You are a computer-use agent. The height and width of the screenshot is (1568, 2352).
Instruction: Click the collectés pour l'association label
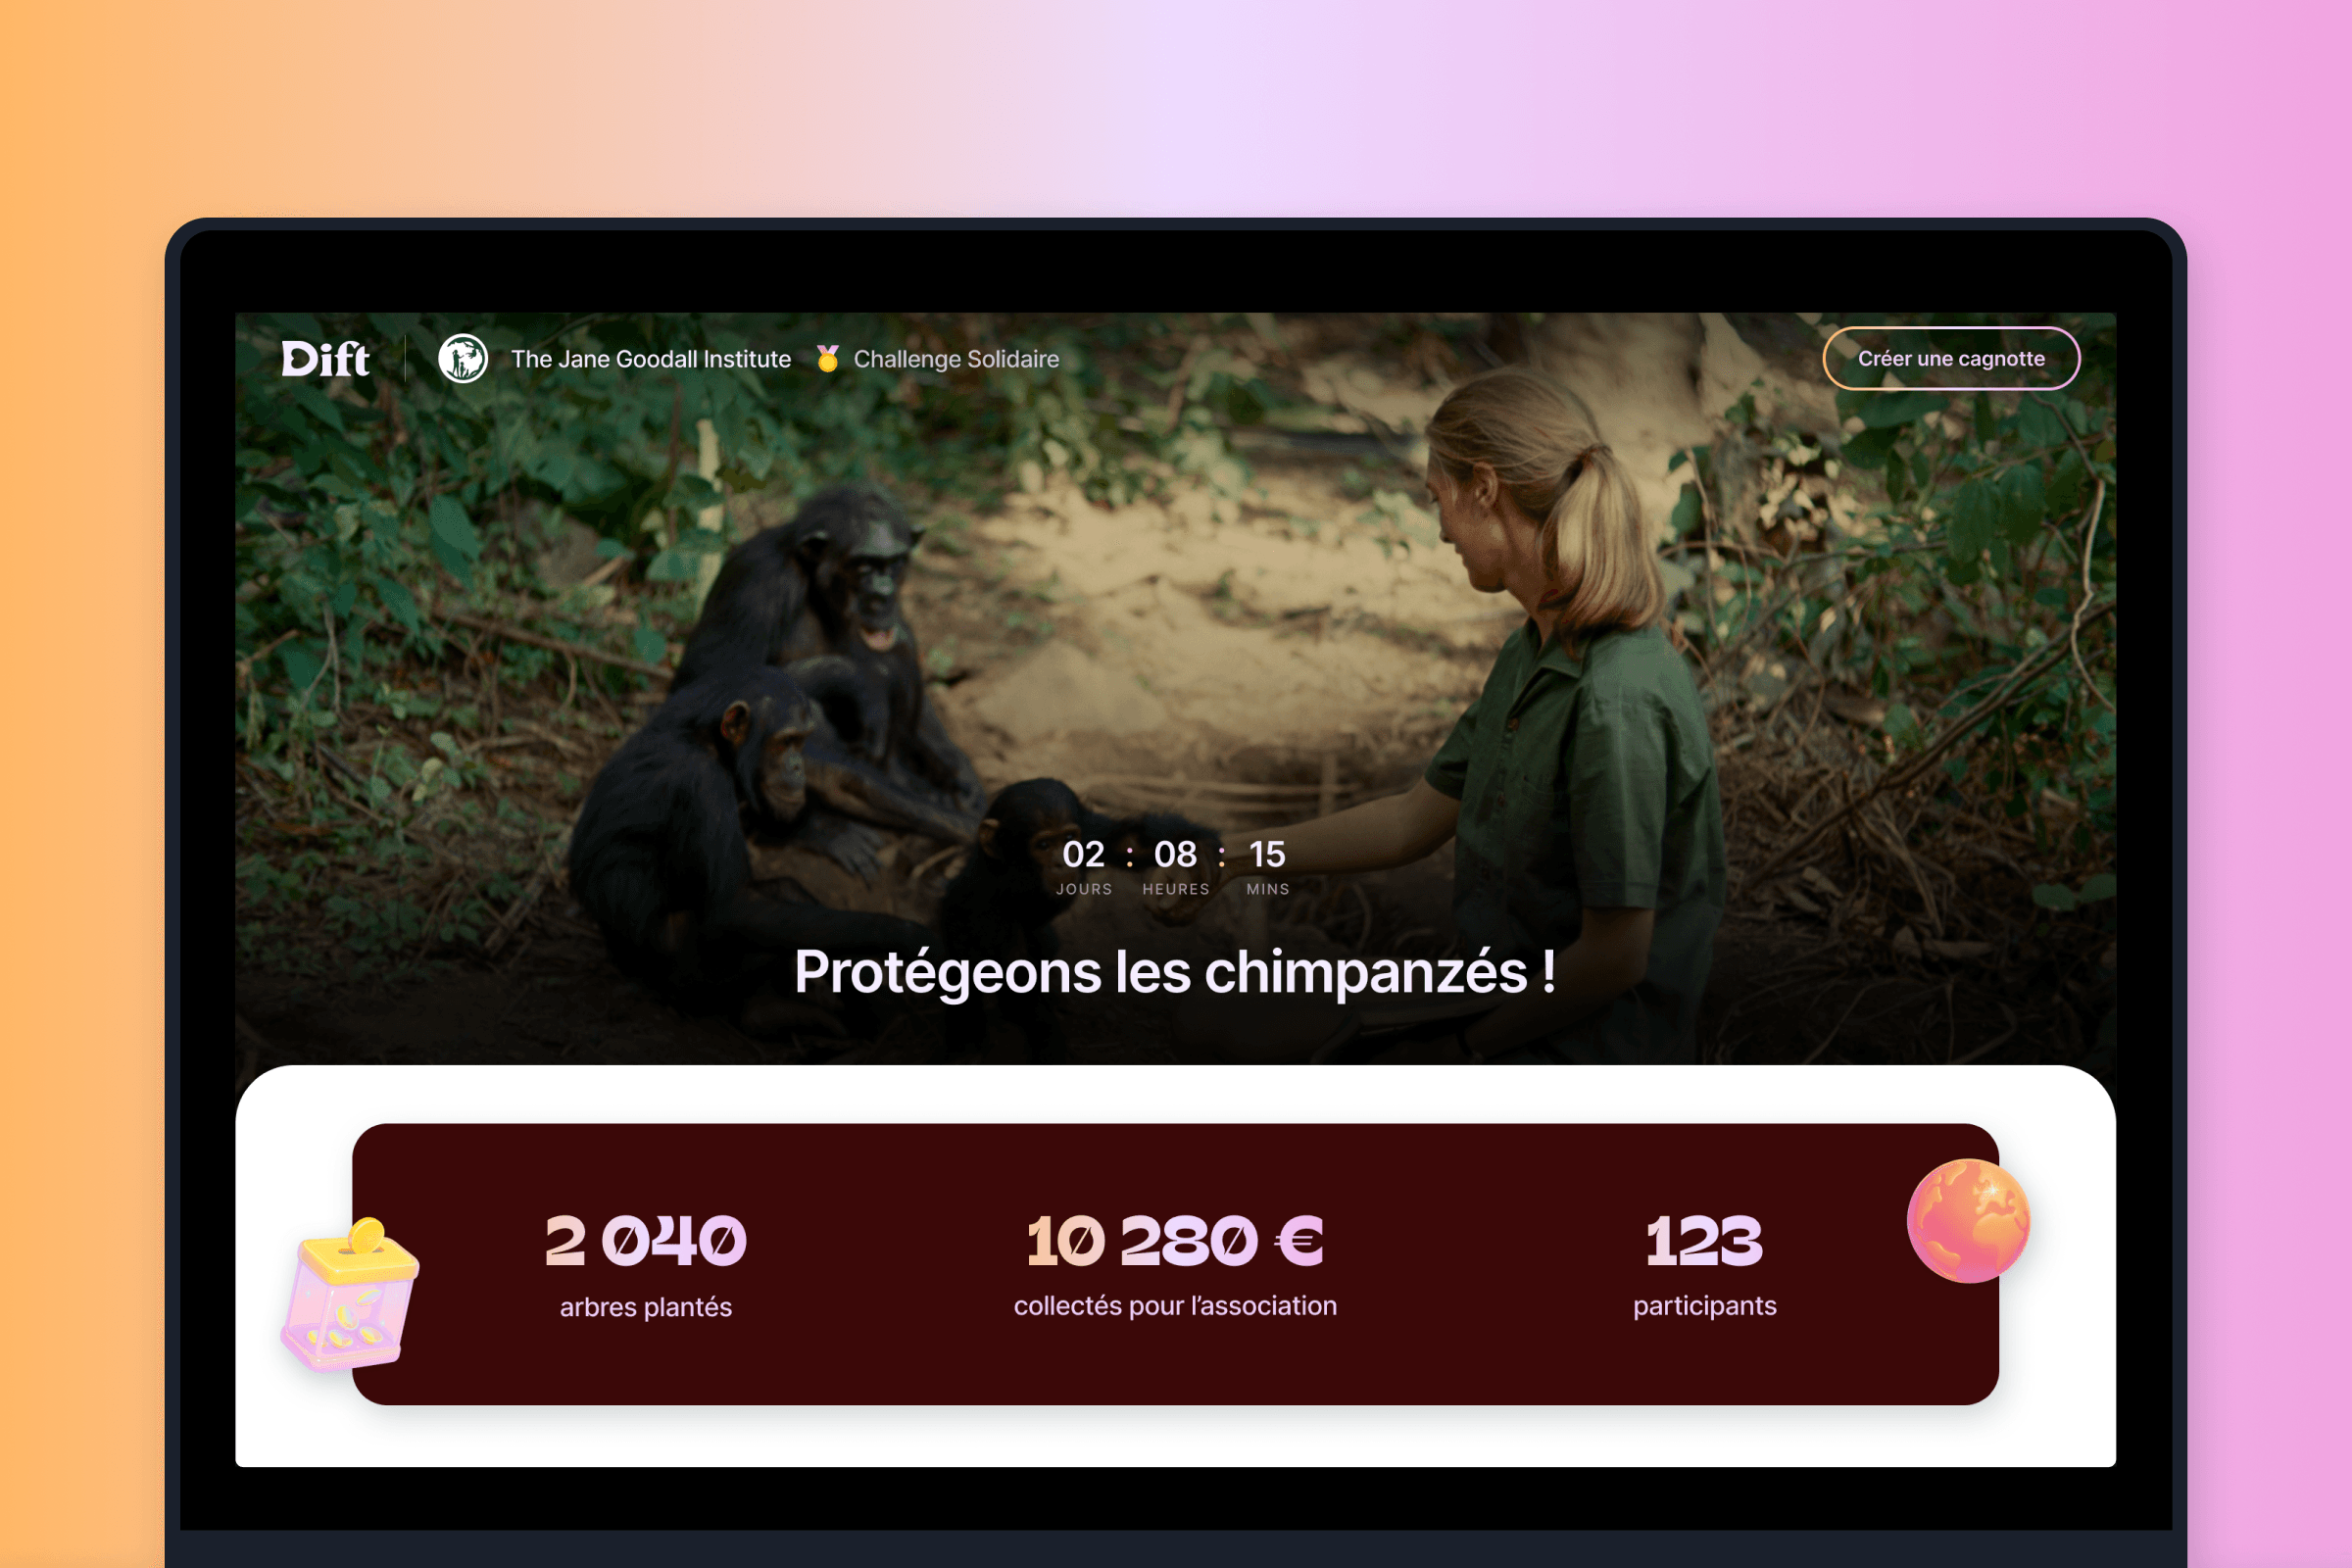pyautogui.click(x=1175, y=1306)
